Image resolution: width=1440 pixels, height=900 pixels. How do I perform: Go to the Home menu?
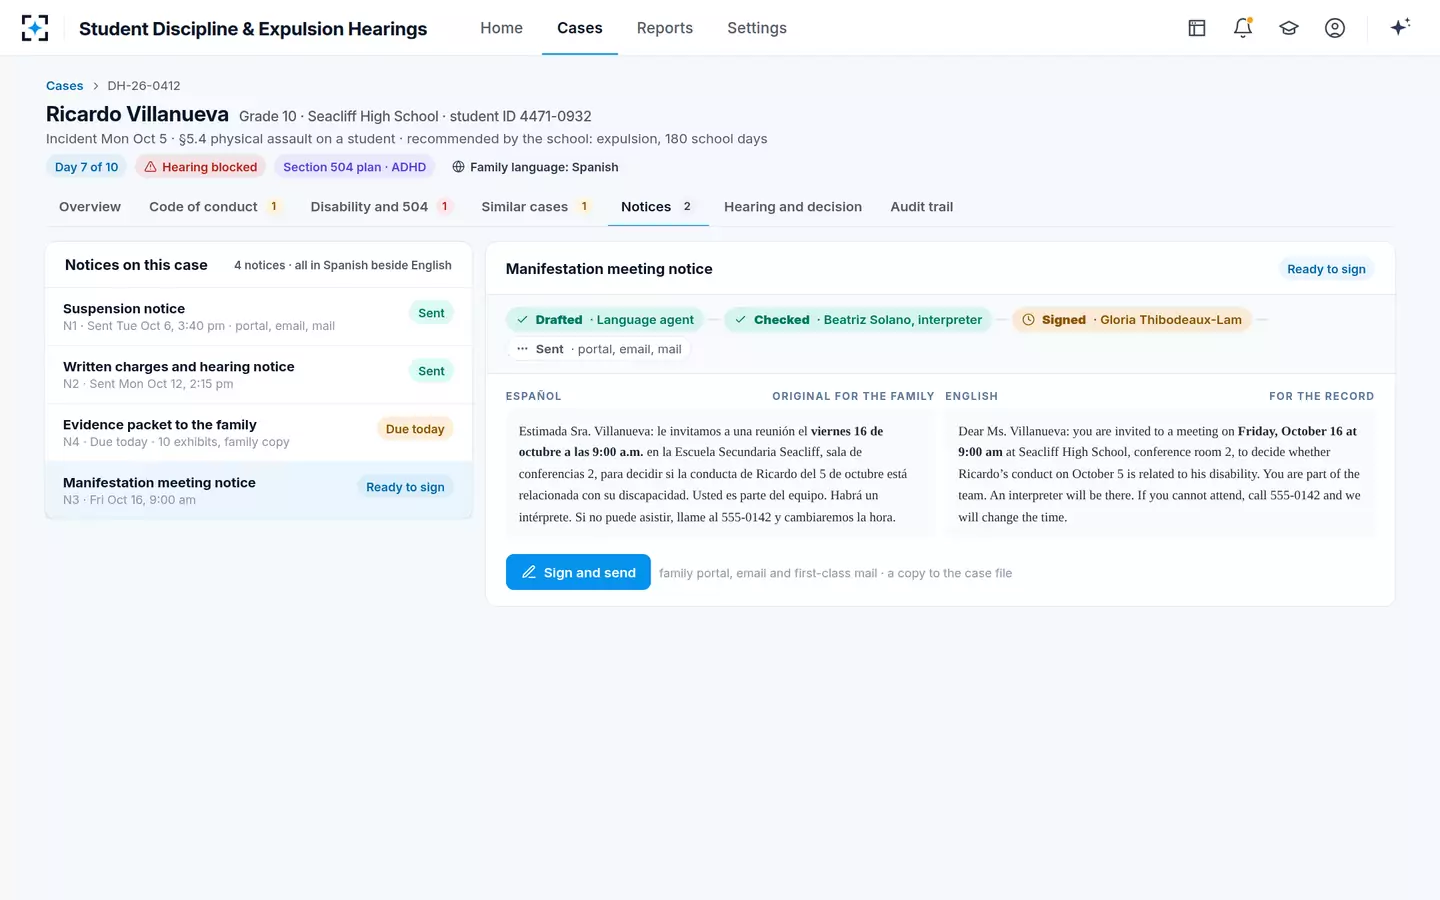point(501,28)
